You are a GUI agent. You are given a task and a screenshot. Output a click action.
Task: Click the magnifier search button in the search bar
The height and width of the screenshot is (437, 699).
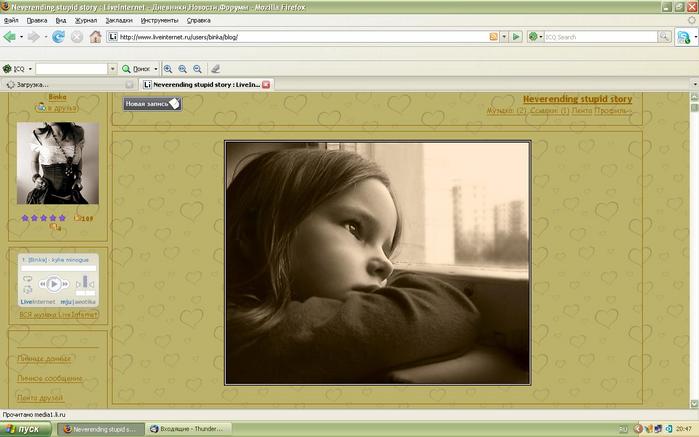pyautogui.click(x=664, y=37)
